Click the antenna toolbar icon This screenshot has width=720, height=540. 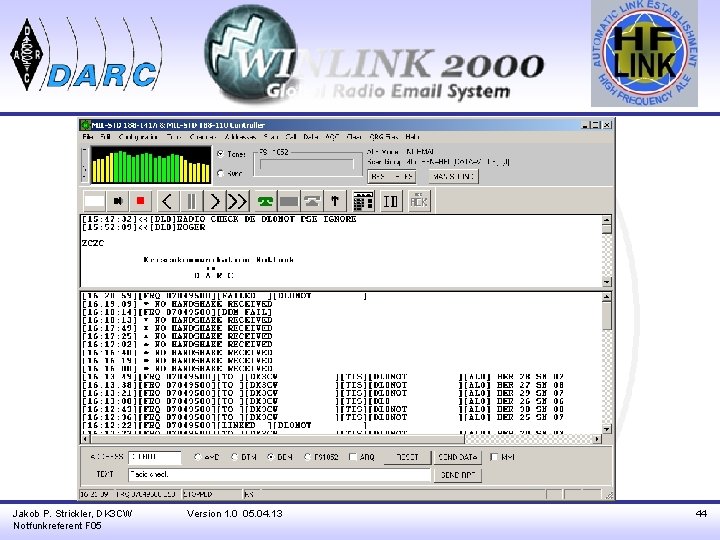pyautogui.click(x=335, y=201)
